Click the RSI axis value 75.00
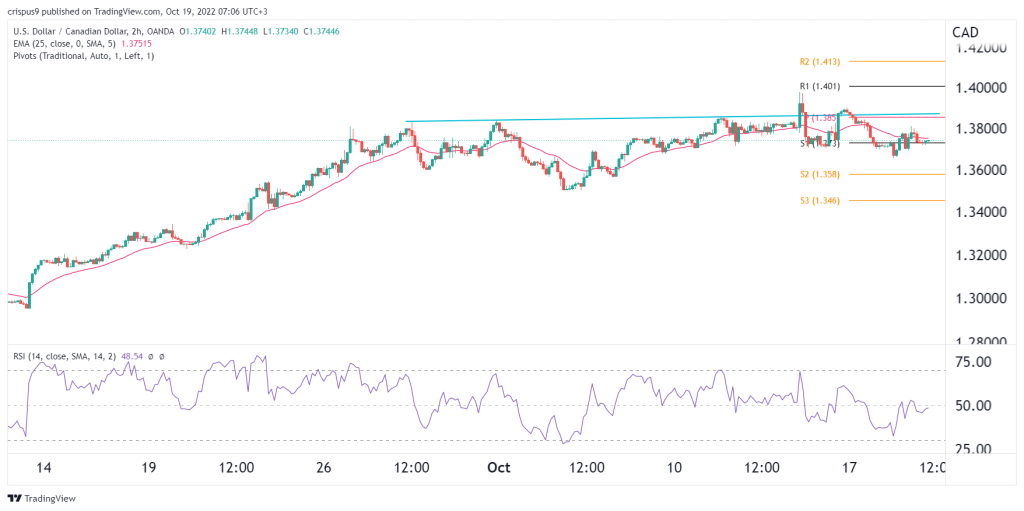 975,362
